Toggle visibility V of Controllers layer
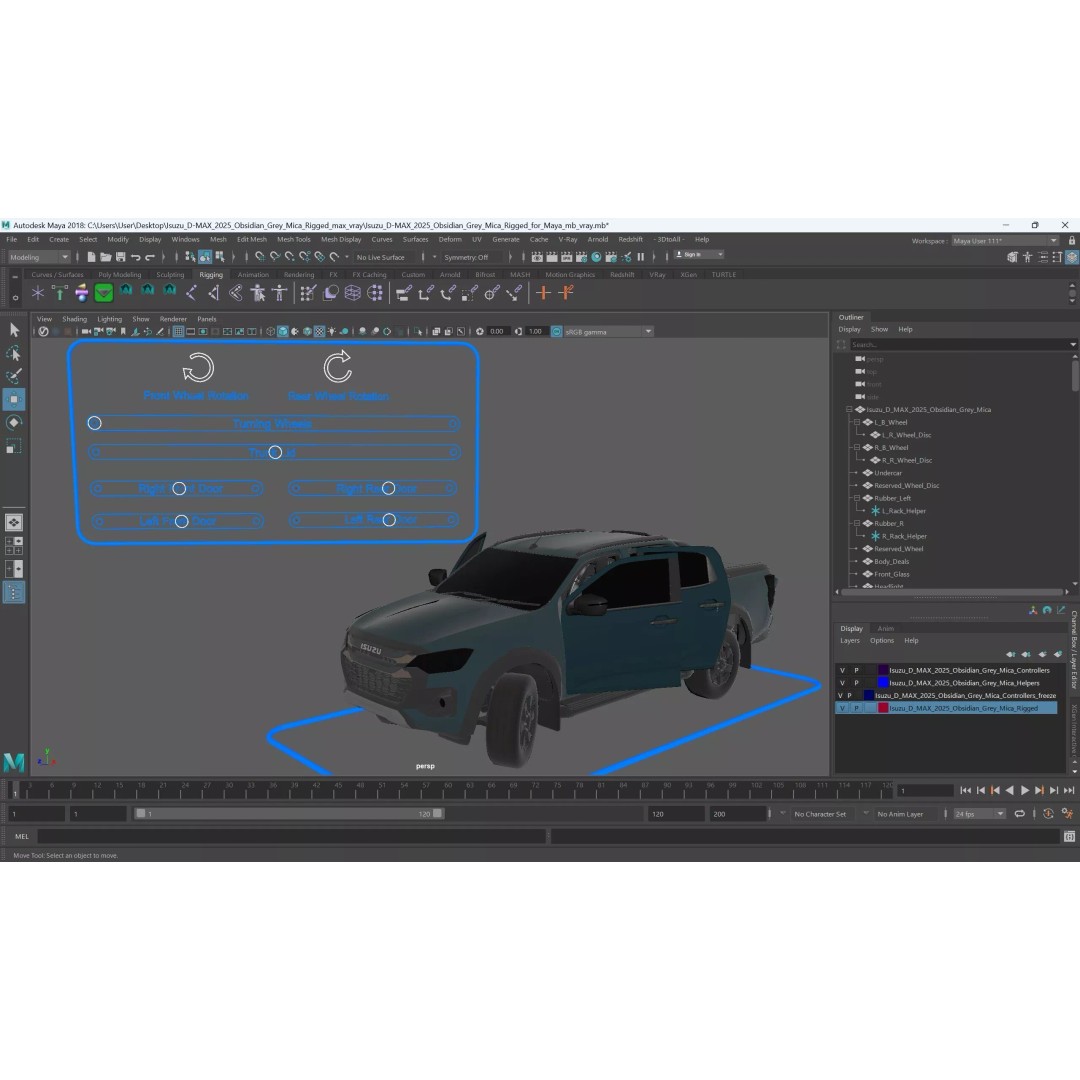 842,670
